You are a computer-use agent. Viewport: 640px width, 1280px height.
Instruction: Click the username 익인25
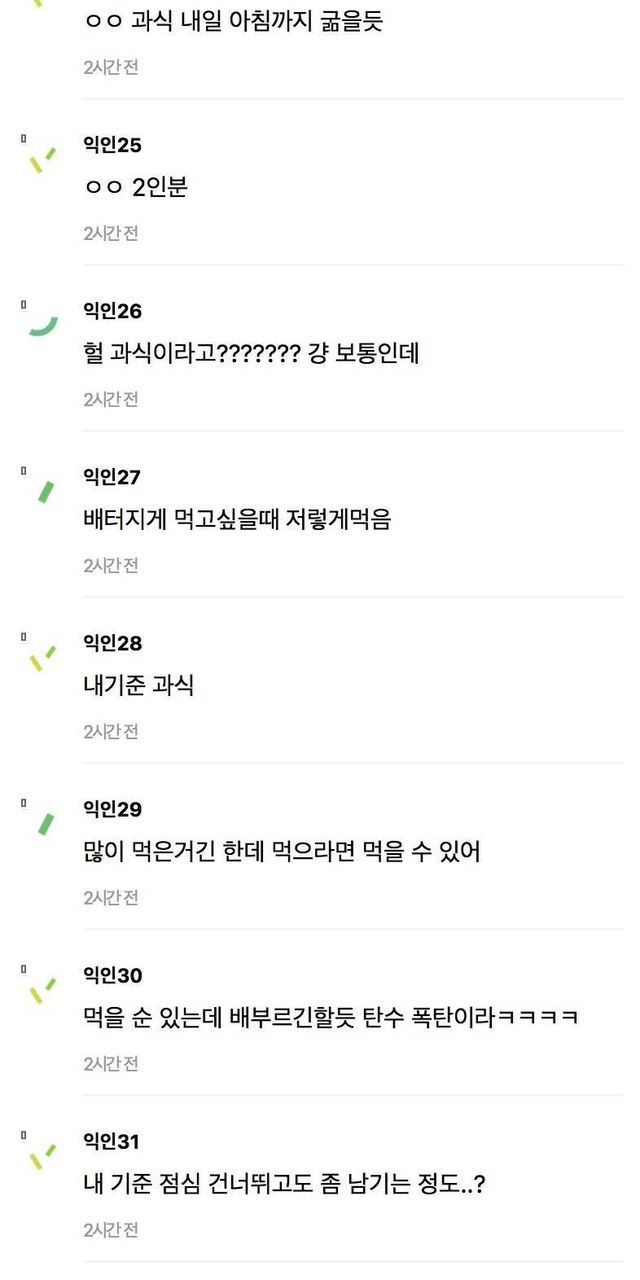(x=112, y=146)
